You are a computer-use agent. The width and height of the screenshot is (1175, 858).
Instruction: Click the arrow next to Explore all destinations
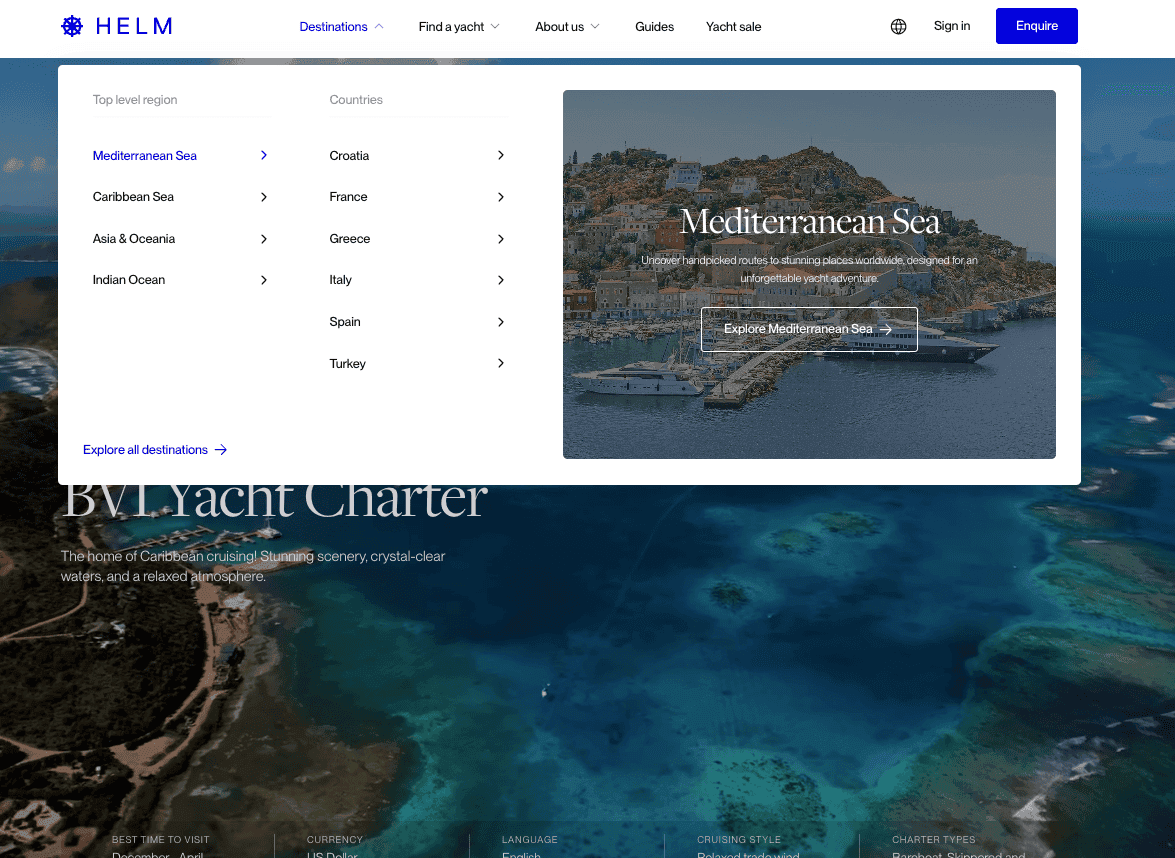221,450
